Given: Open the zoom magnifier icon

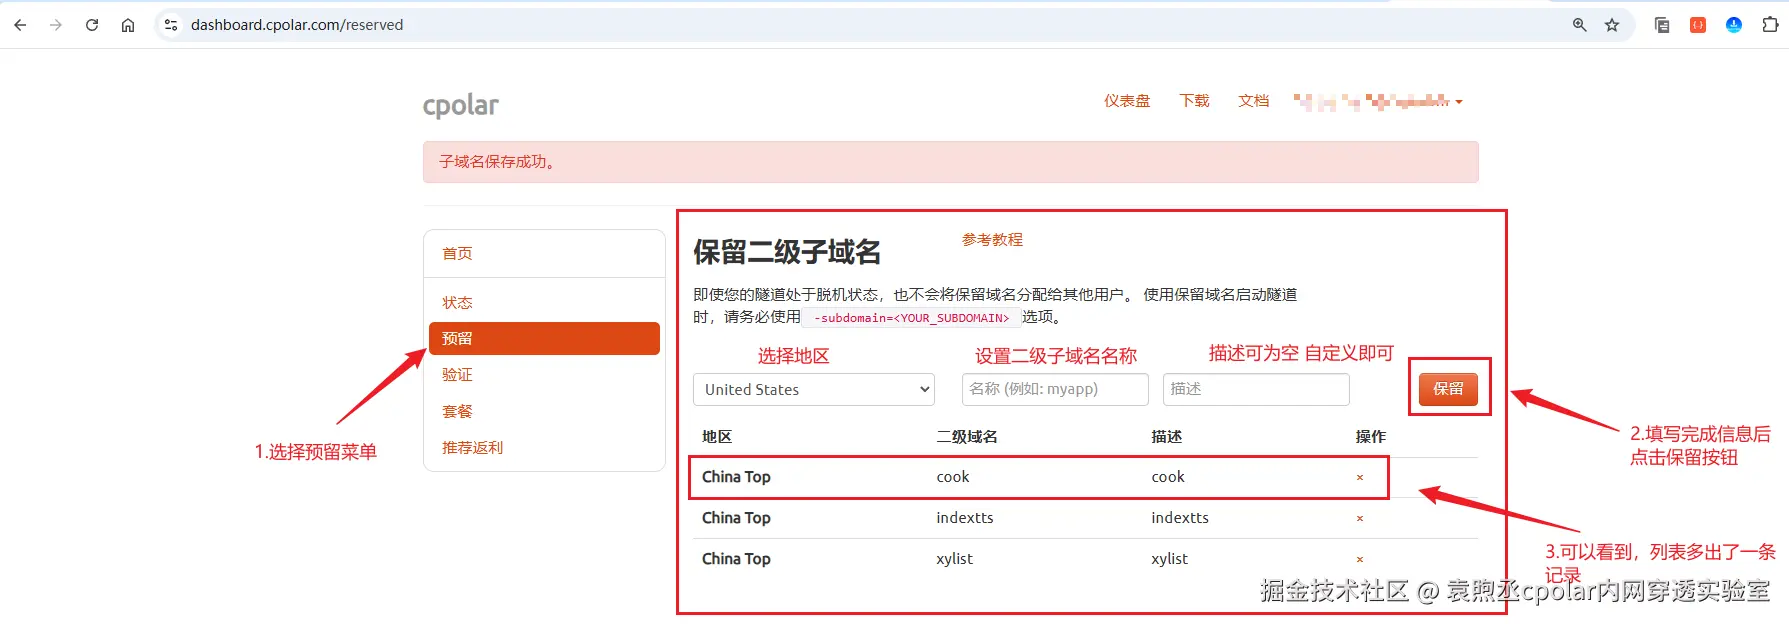Looking at the screenshot, I should pyautogui.click(x=1580, y=25).
